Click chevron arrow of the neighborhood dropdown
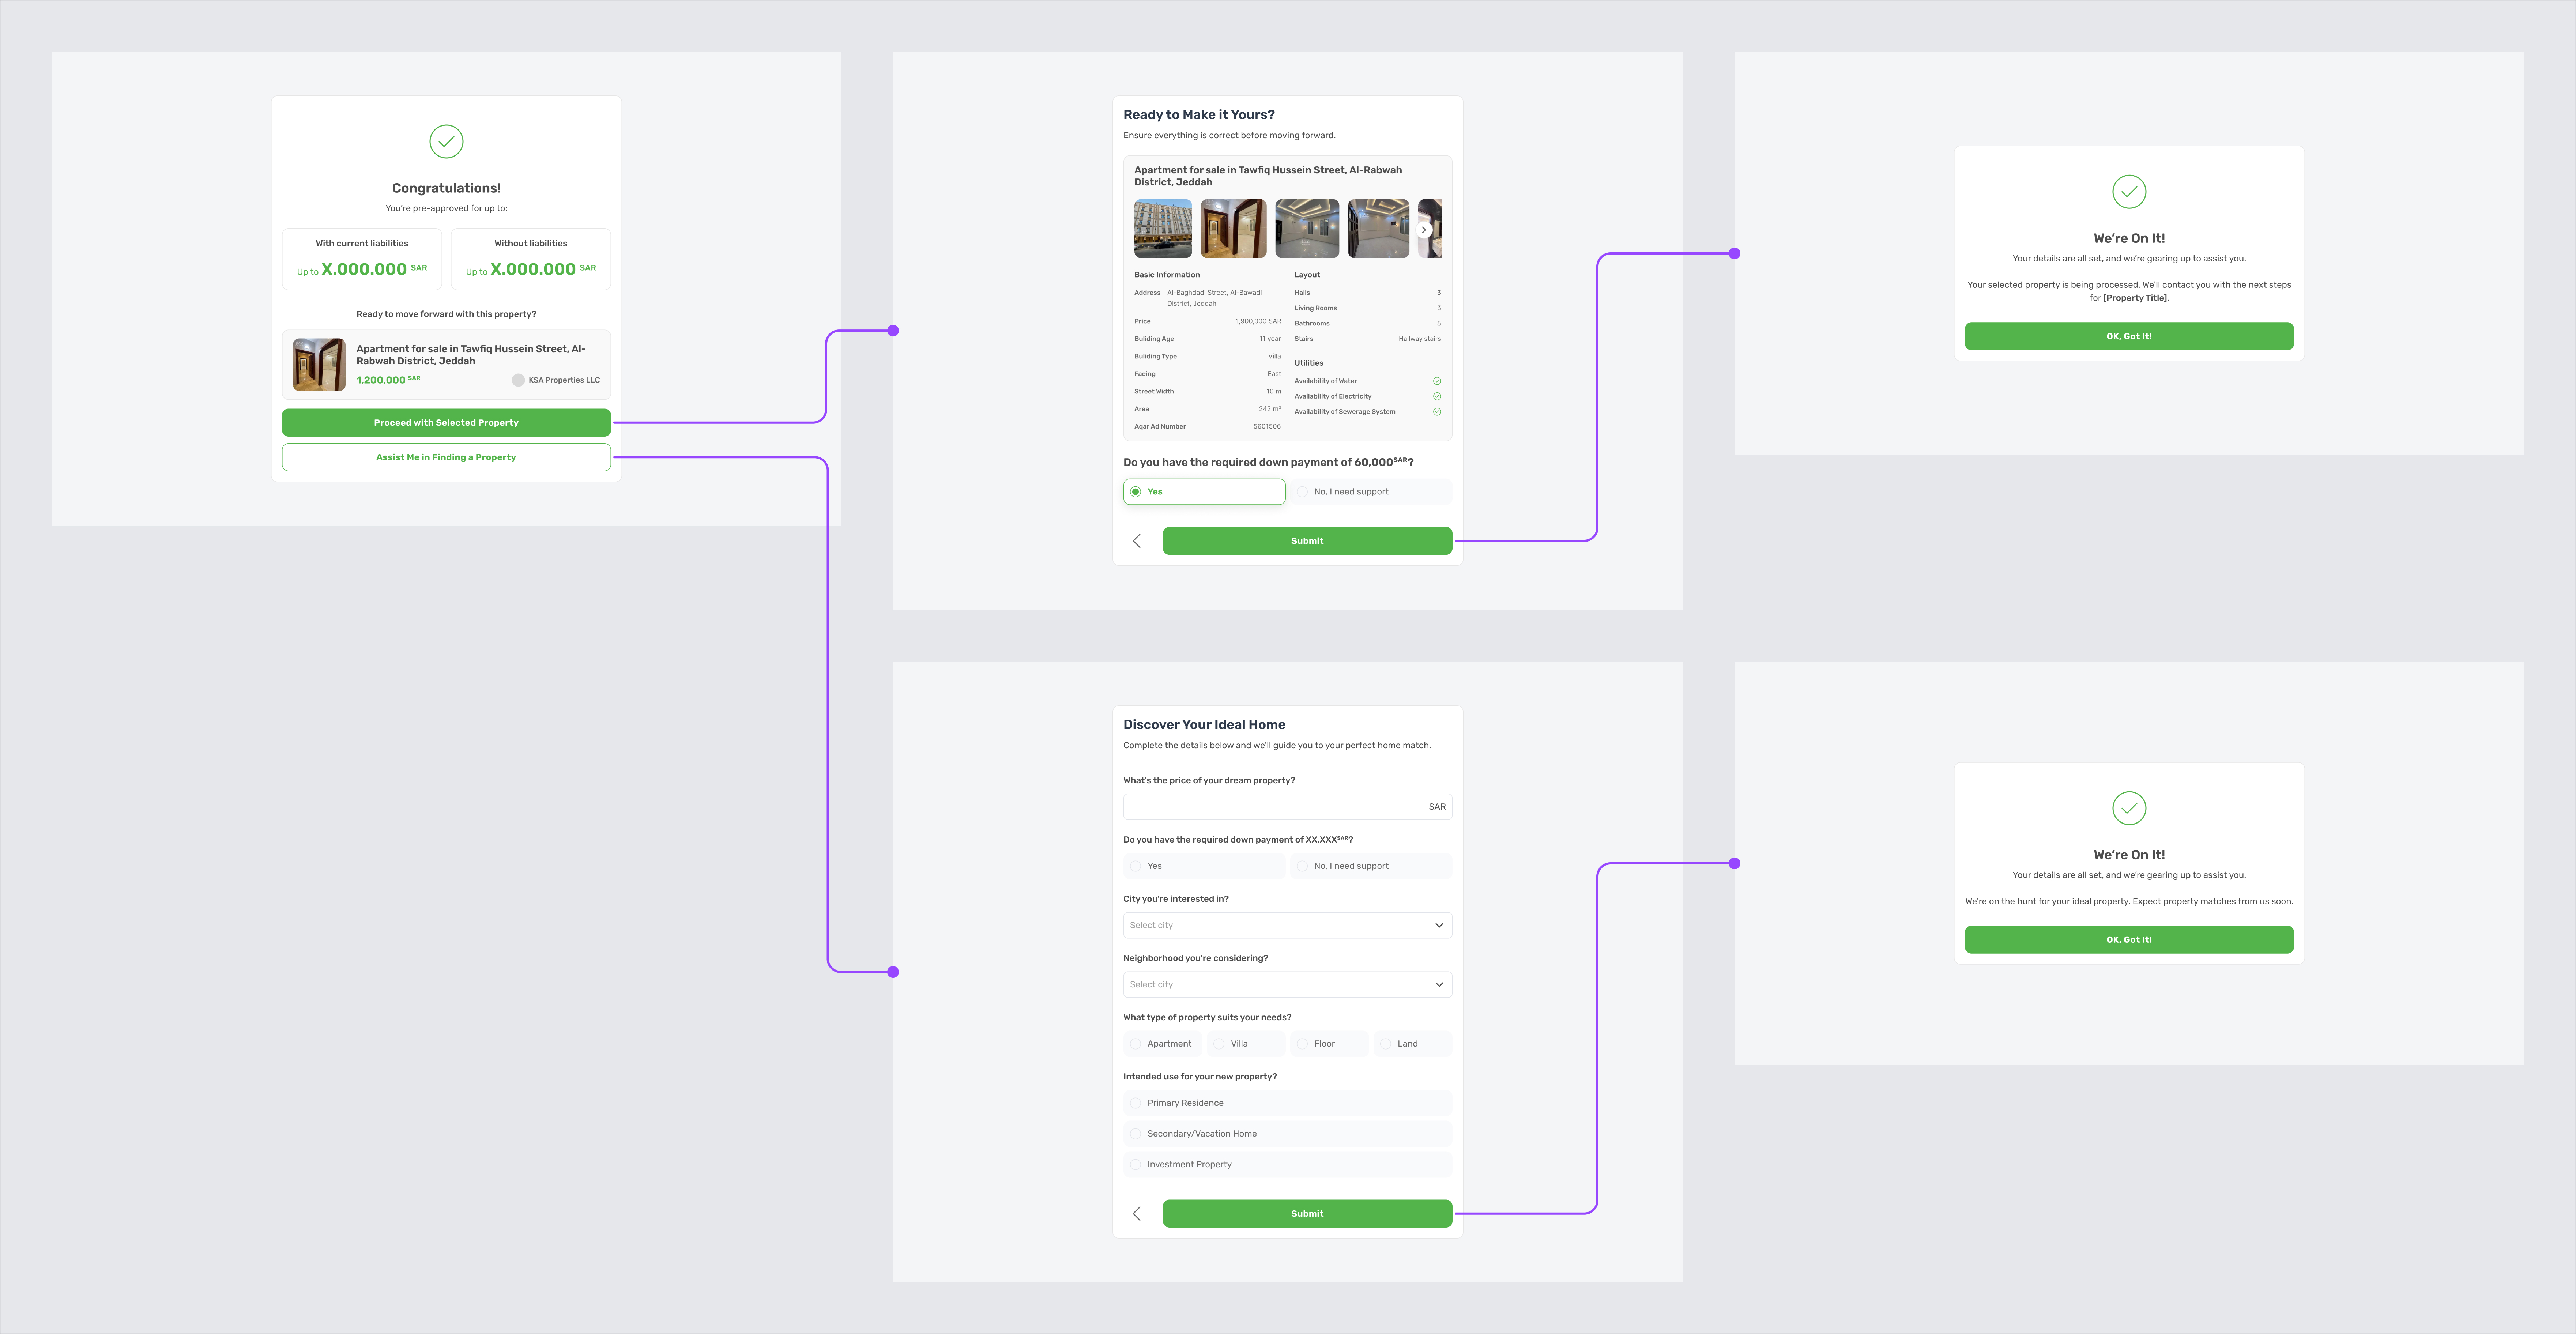Image resolution: width=2576 pixels, height=1334 pixels. [1439, 985]
